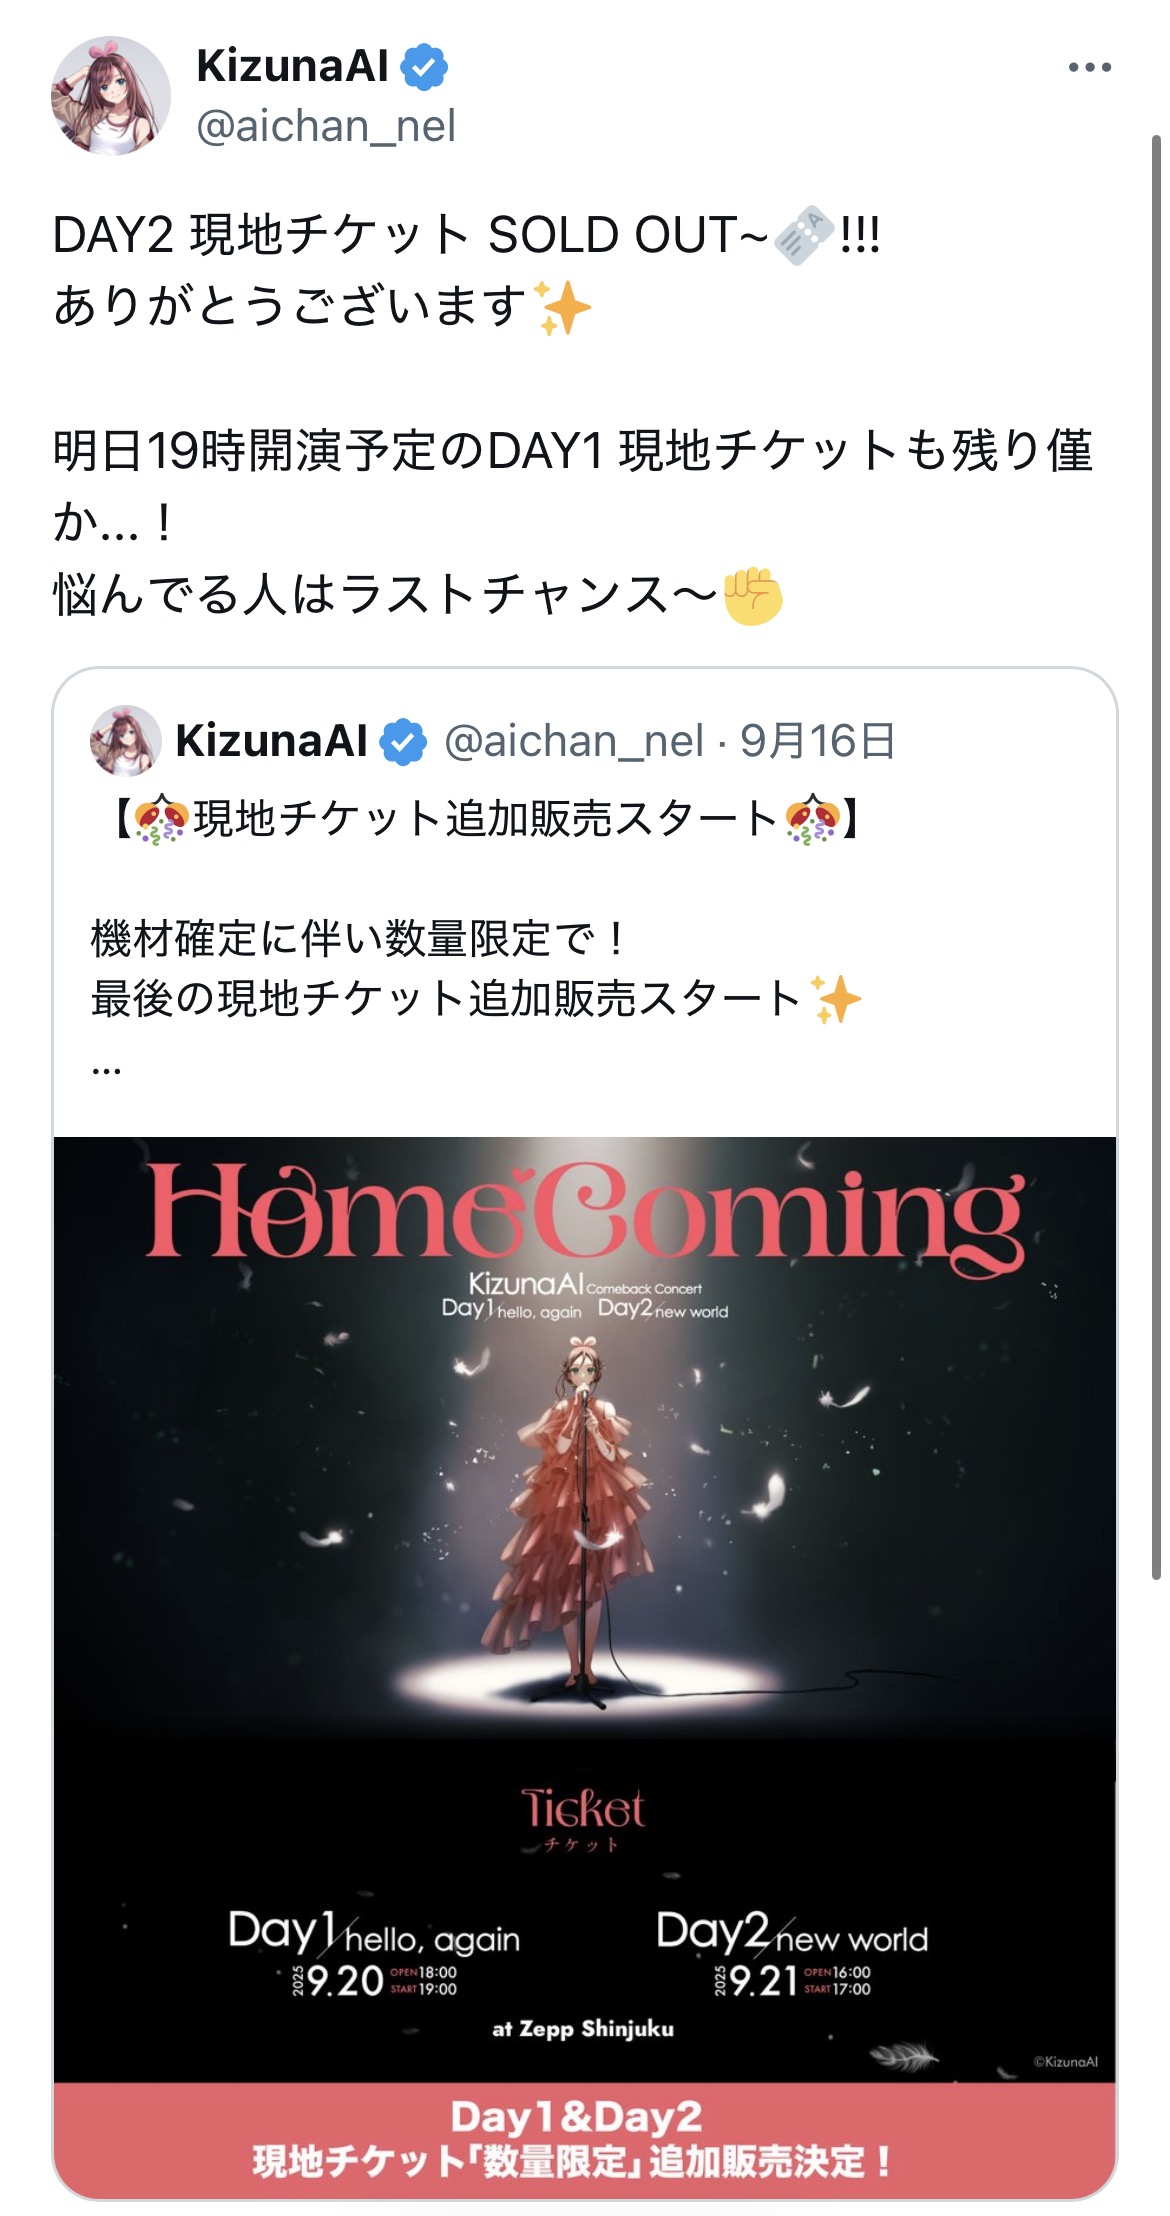Click the ticket emoji after SOLD OUT

point(804,235)
